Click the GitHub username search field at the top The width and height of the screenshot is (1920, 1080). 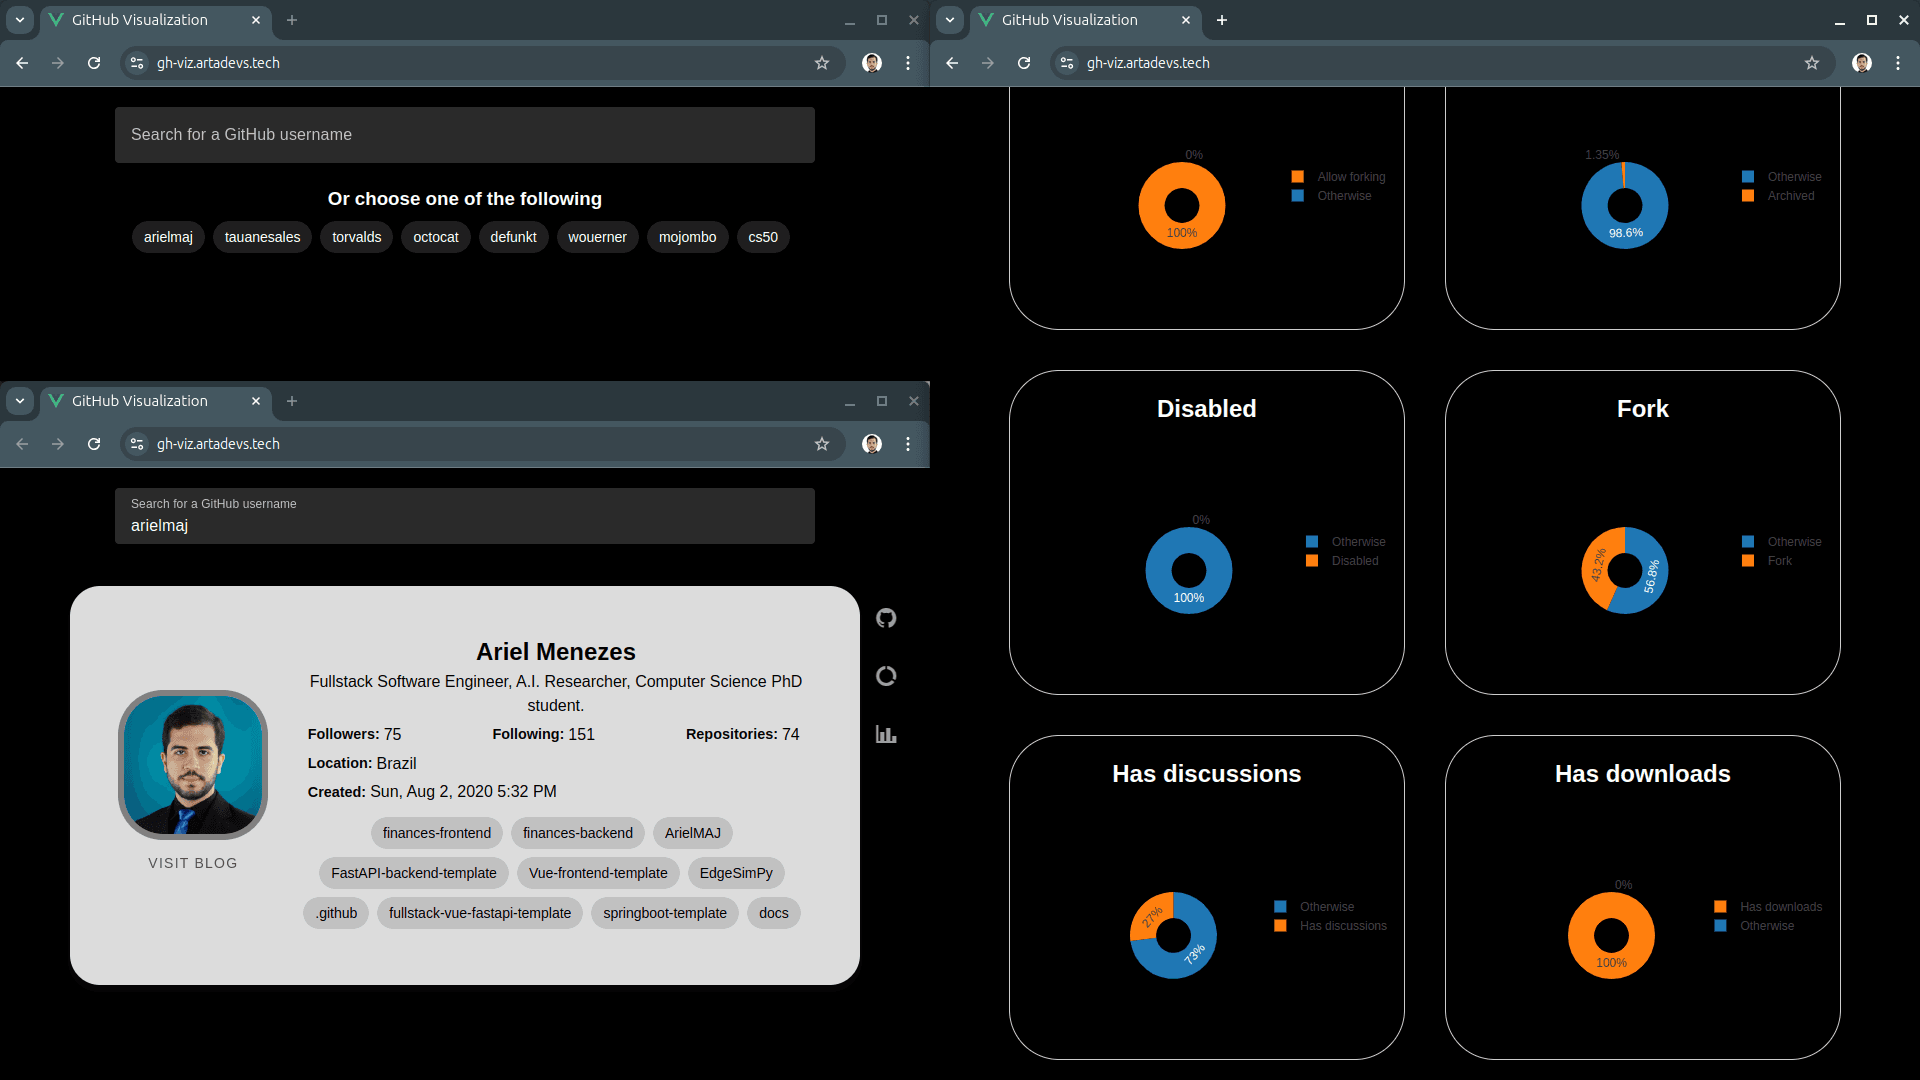point(465,134)
